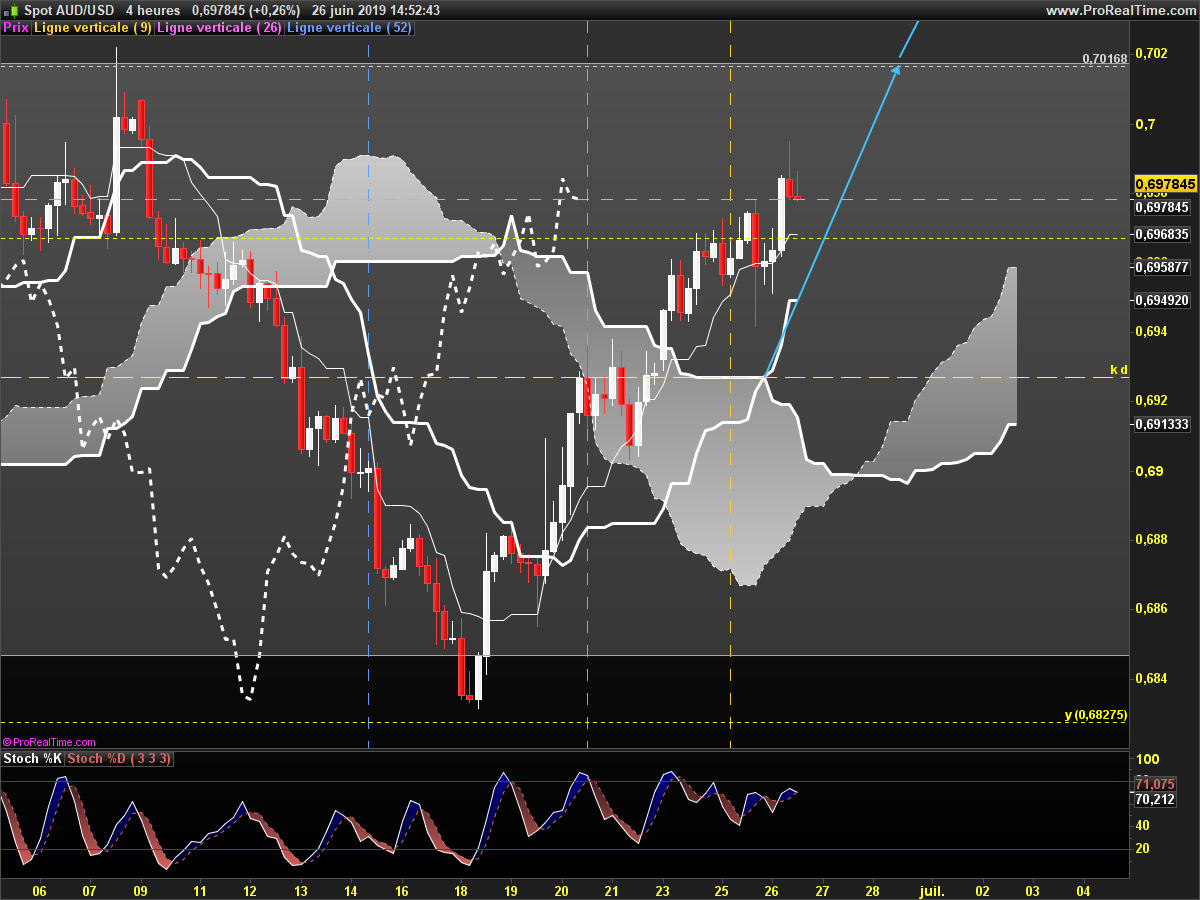This screenshot has width=1200, height=900.
Task: Open Stoch %D (3 3 3) settings label
Action: [x=119, y=759]
